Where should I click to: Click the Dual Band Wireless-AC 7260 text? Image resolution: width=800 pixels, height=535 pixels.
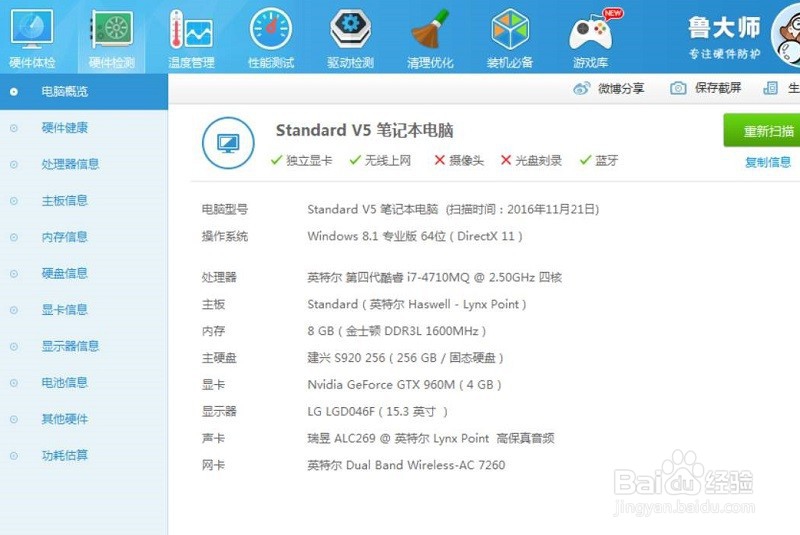[406, 465]
